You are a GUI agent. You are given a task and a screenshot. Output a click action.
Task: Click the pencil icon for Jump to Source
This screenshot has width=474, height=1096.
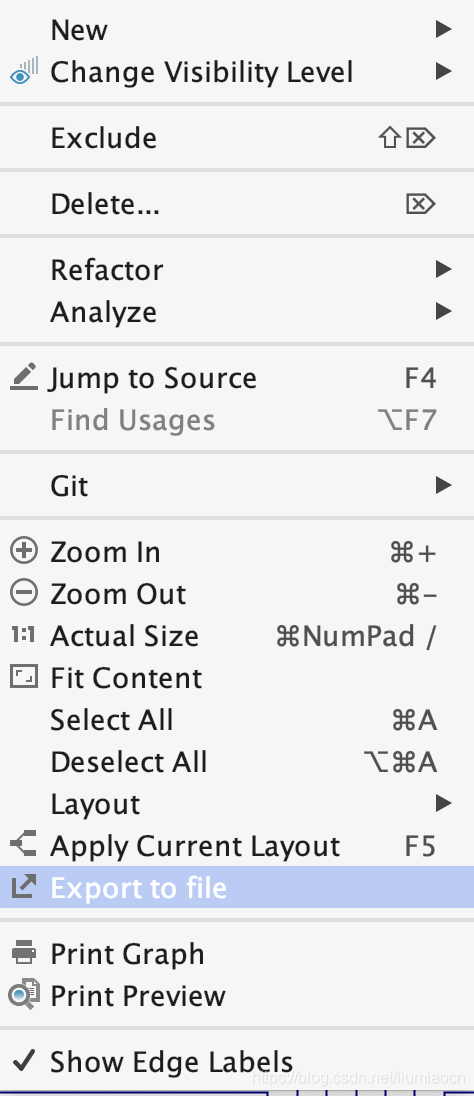24,377
